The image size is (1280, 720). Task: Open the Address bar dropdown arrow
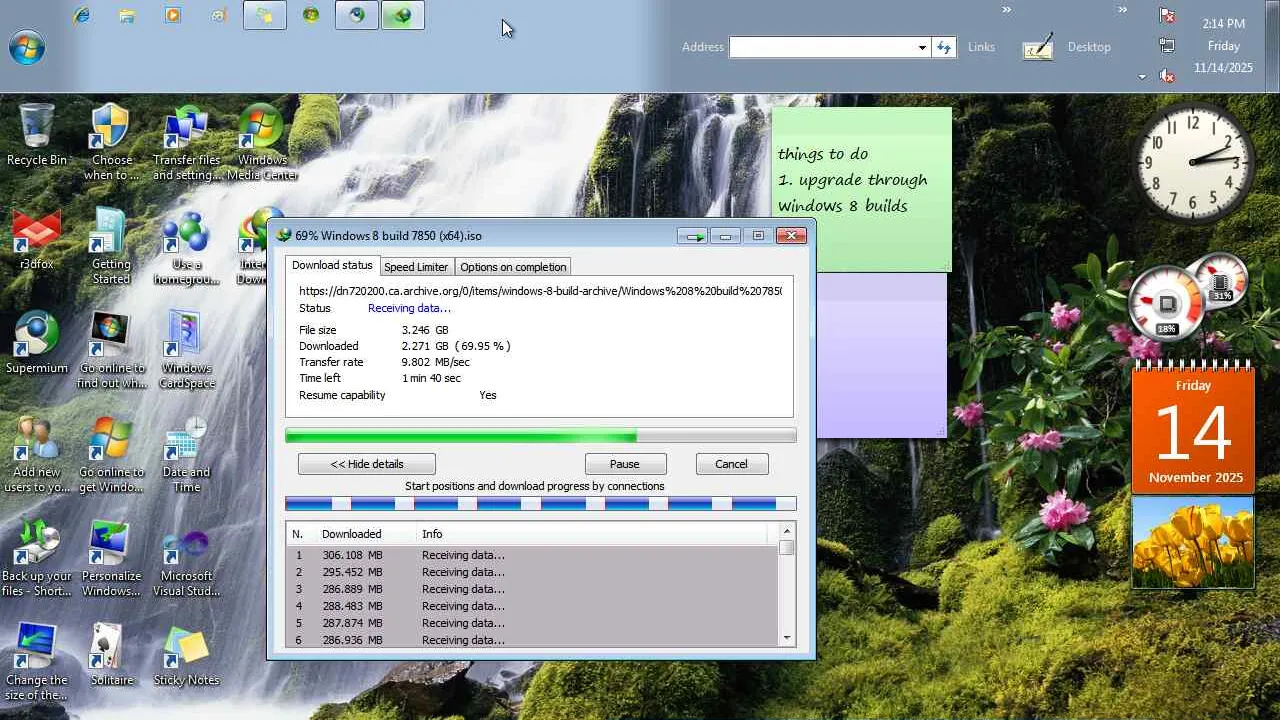coord(922,47)
